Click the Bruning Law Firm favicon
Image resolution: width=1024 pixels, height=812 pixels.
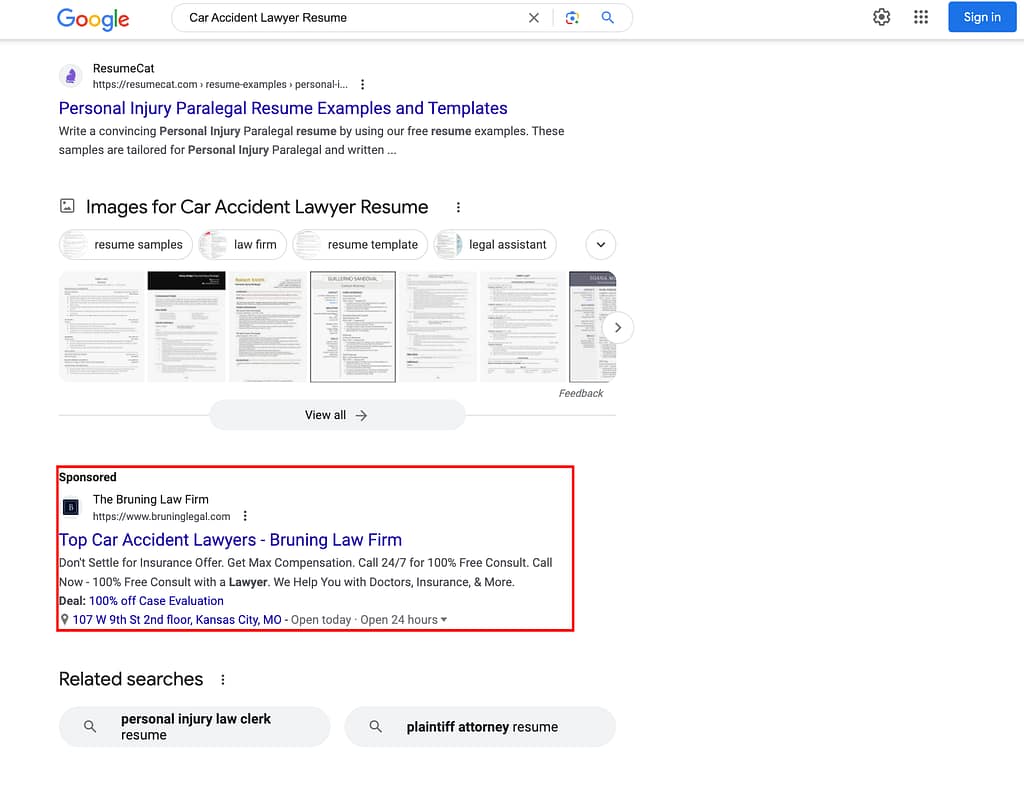click(71, 507)
